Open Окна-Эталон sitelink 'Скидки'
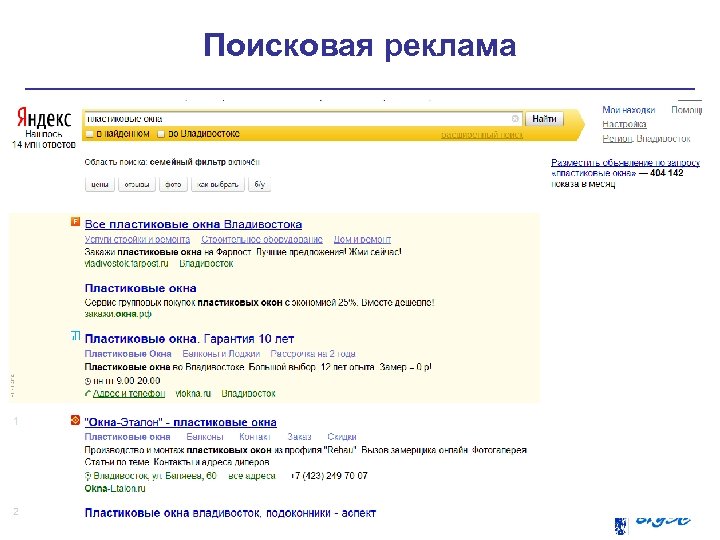Screen dimensions: 720x540 (342, 437)
